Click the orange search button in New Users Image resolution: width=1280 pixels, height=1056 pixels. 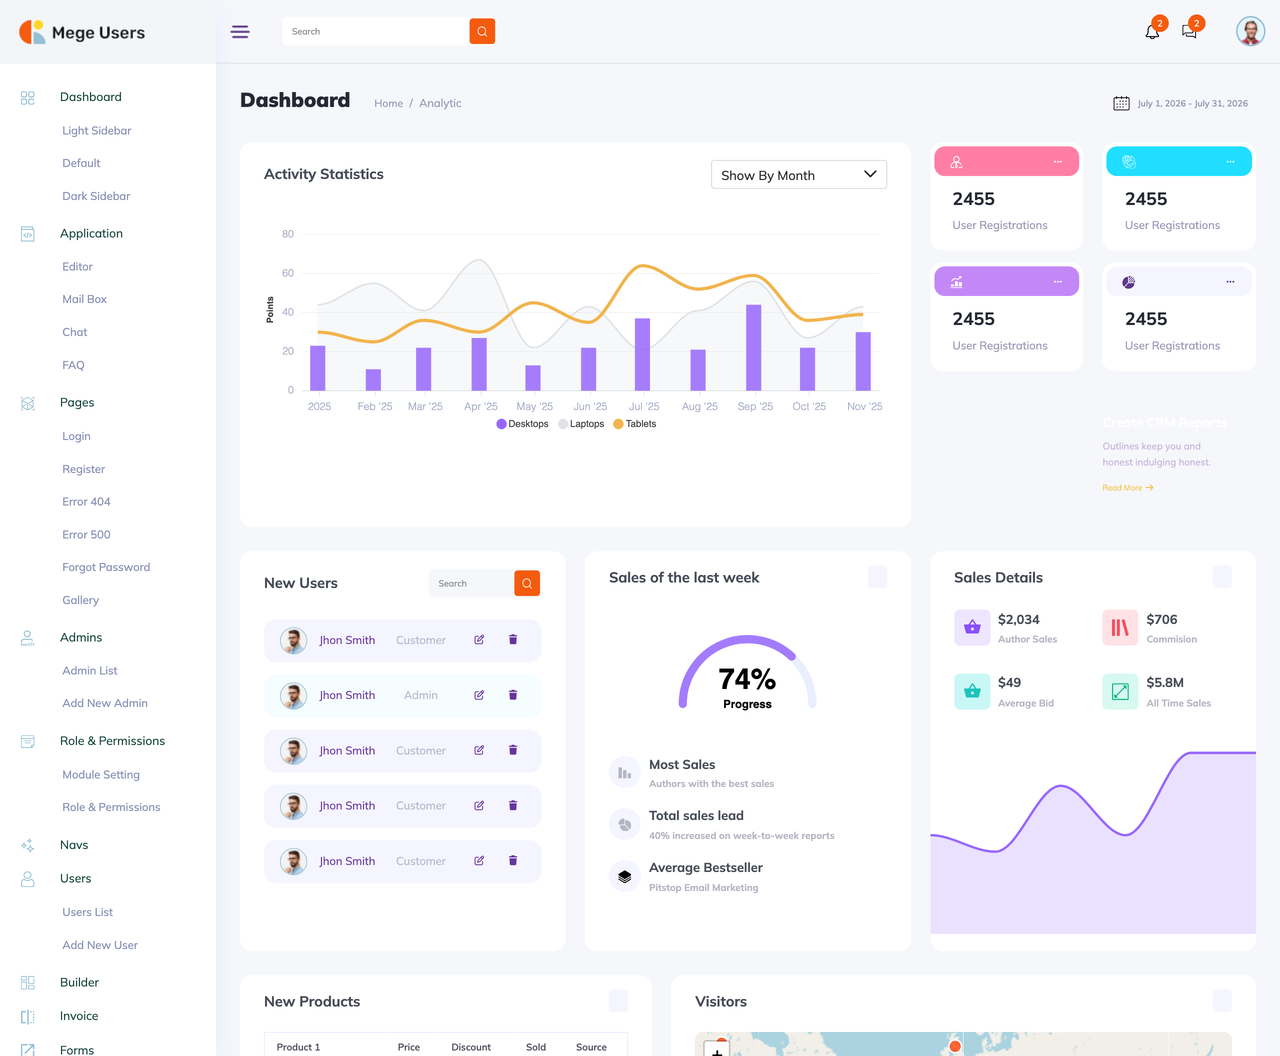(x=527, y=583)
